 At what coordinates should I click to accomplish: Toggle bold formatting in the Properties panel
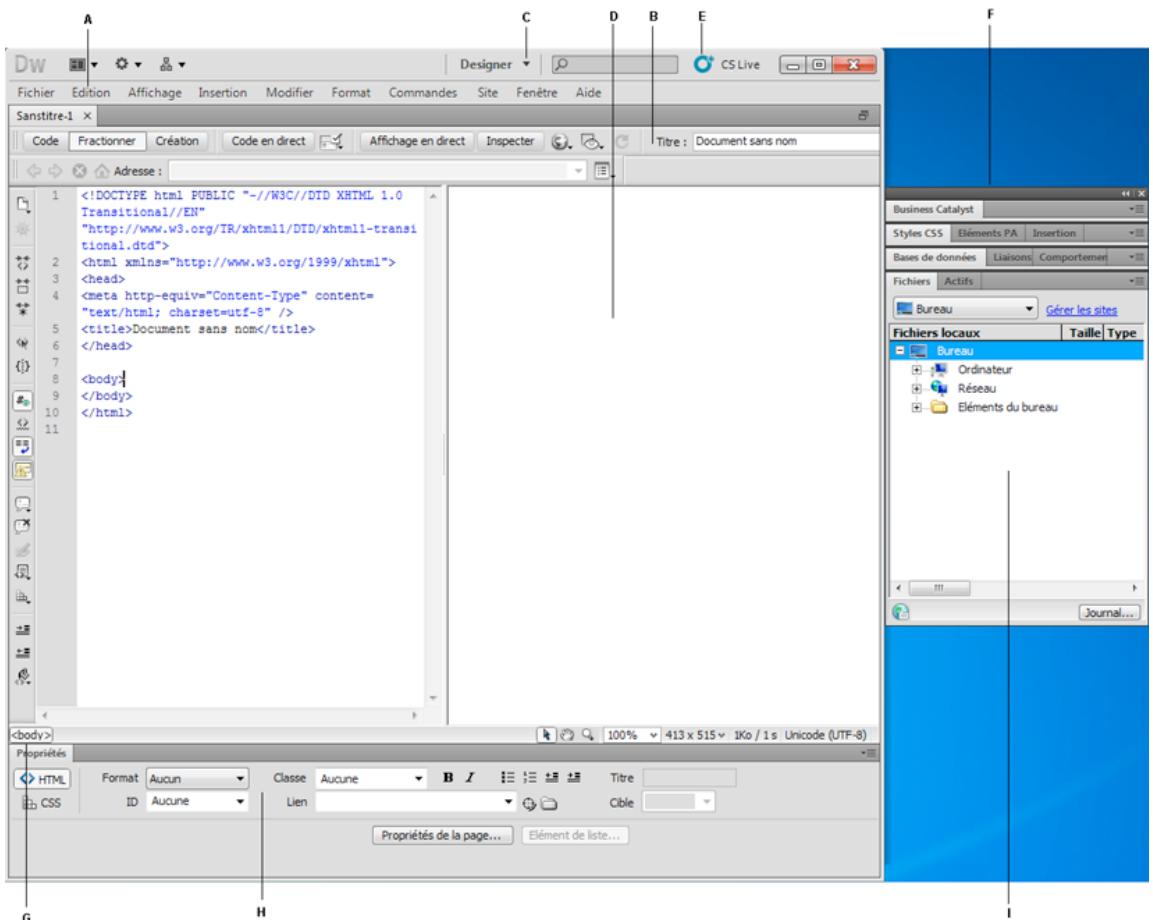click(448, 778)
